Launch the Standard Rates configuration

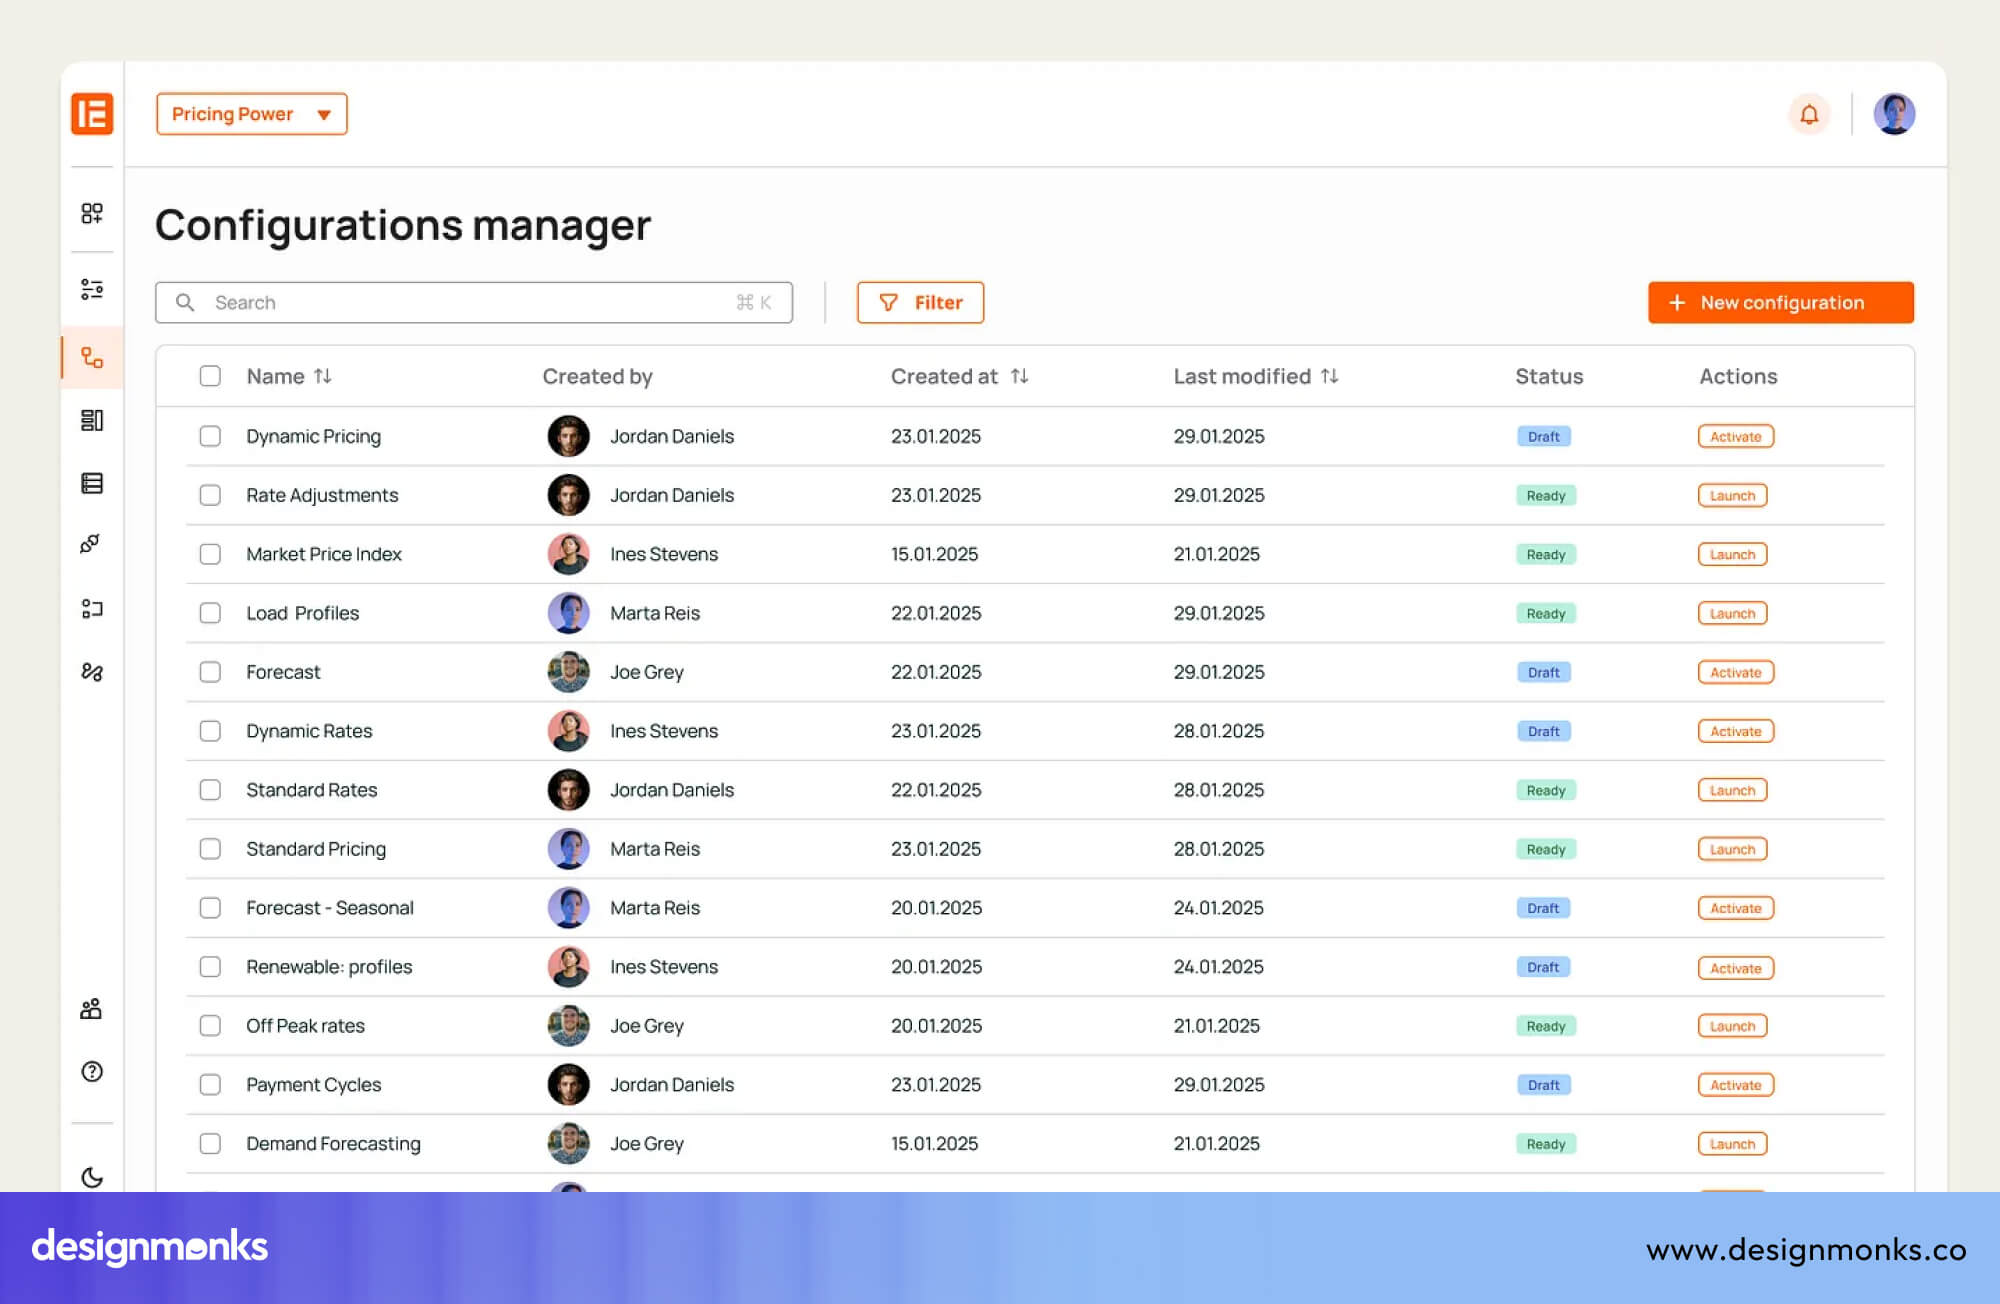pos(1733,790)
